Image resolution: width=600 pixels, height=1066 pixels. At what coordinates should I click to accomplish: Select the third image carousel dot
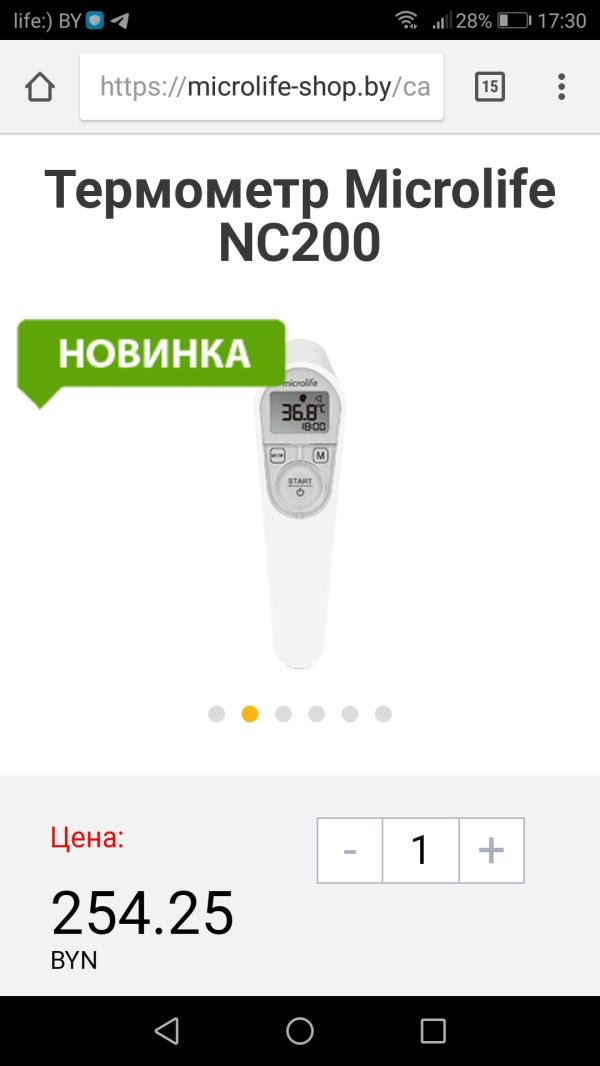pyautogui.click(x=283, y=714)
